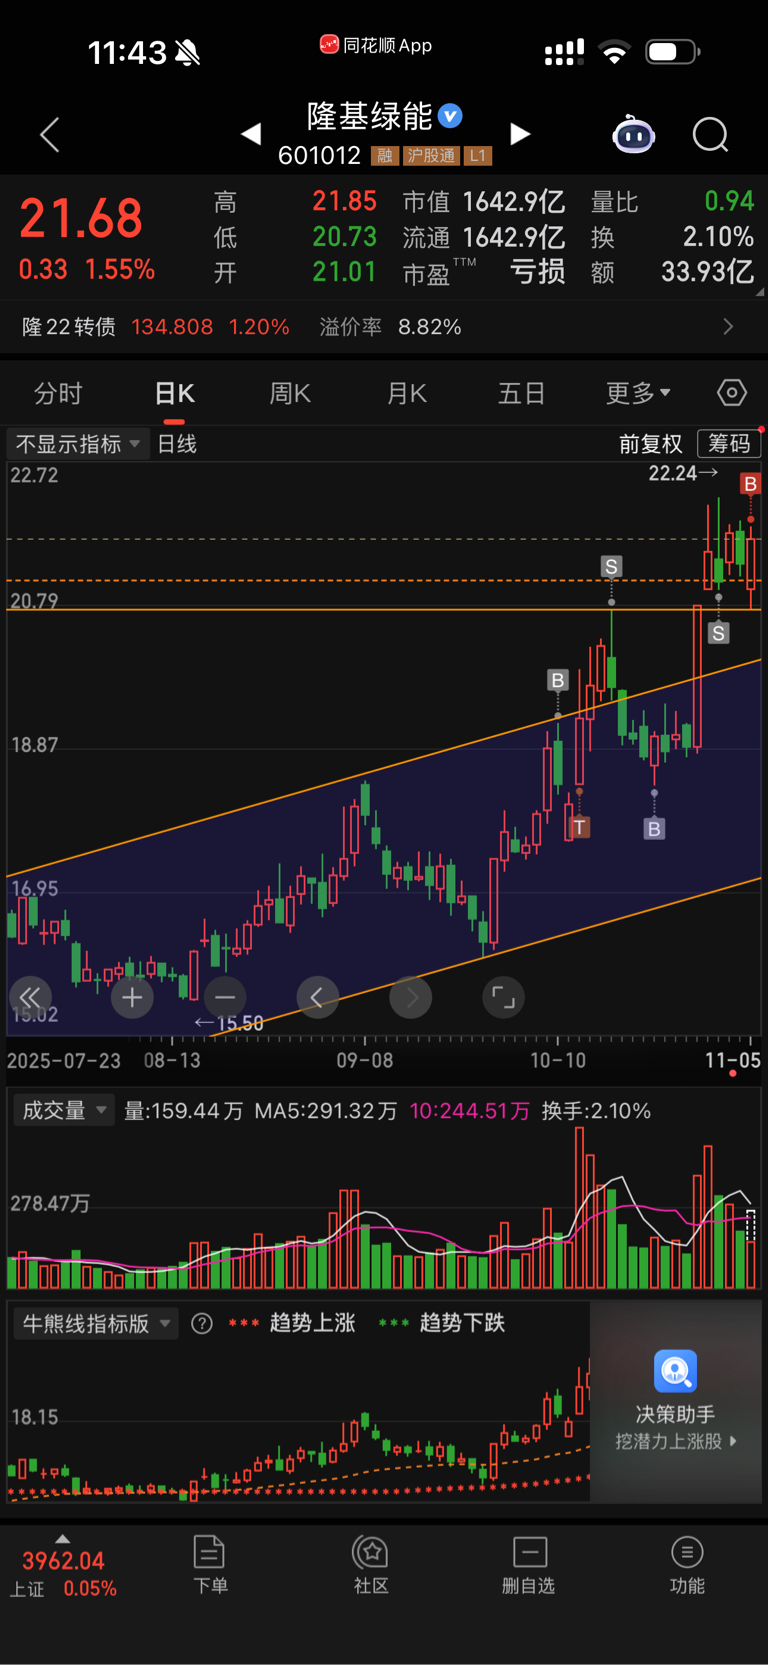
Task: Tap the 15.50 low price label
Action: tap(229, 1023)
